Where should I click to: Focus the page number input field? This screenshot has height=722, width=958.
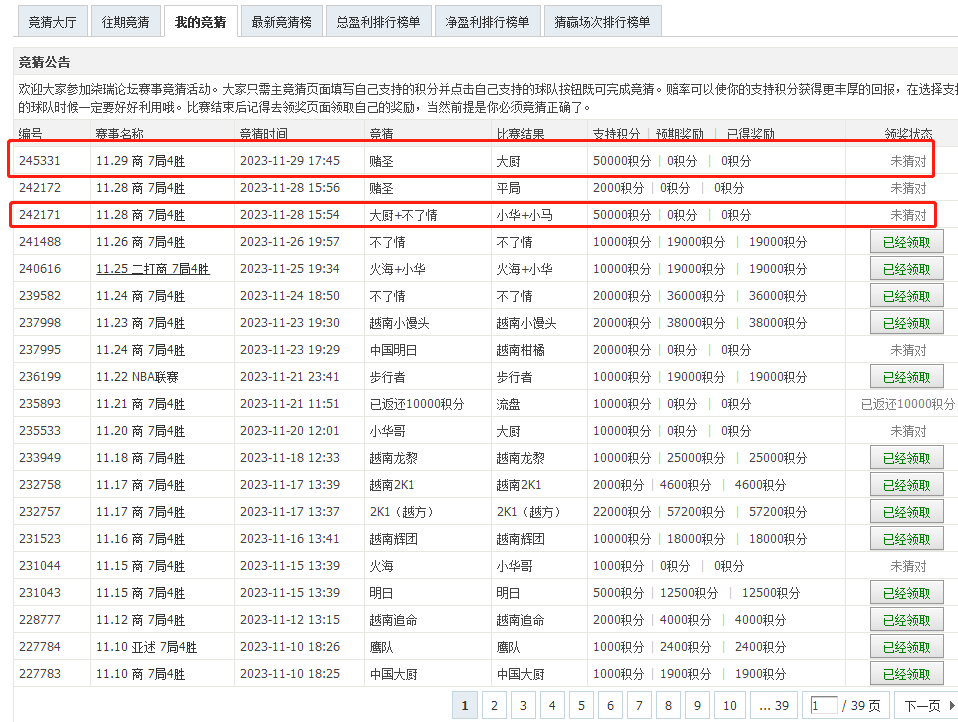click(x=824, y=706)
